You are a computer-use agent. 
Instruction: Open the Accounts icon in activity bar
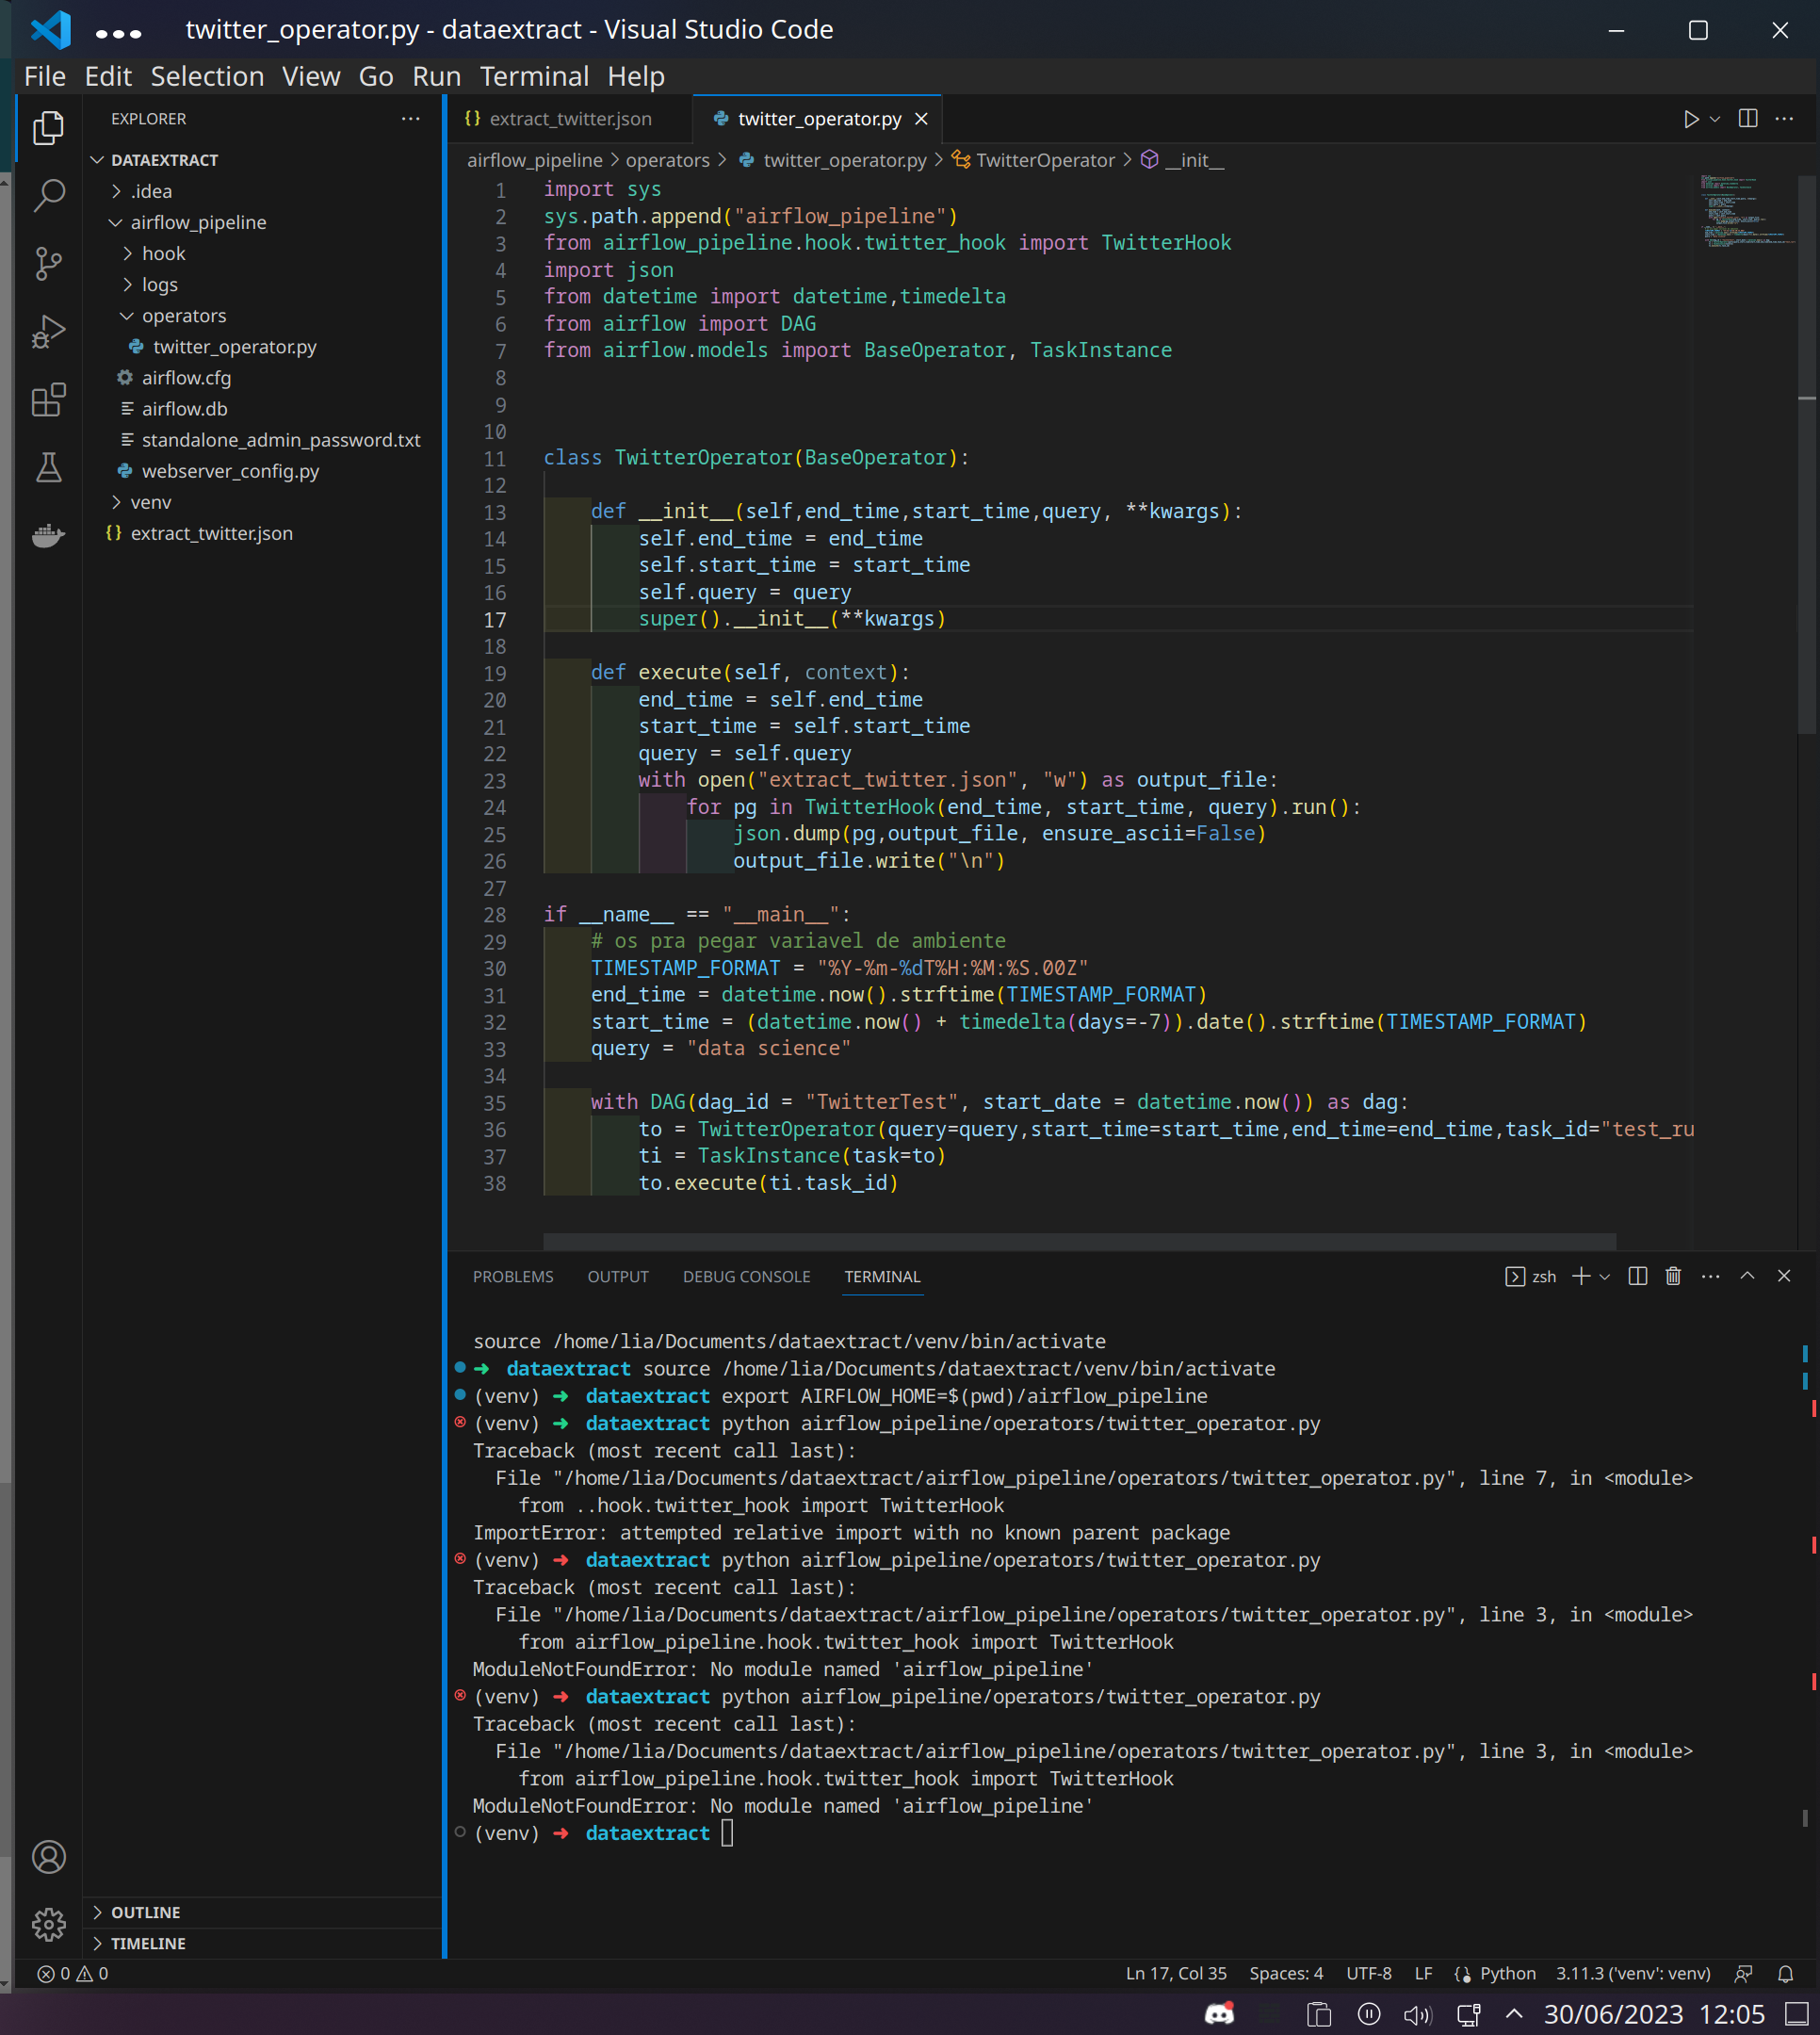click(48, 1857)
